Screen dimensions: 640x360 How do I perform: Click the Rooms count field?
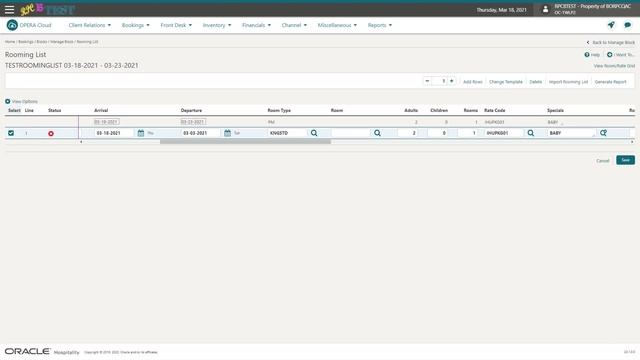coord(468,133)
